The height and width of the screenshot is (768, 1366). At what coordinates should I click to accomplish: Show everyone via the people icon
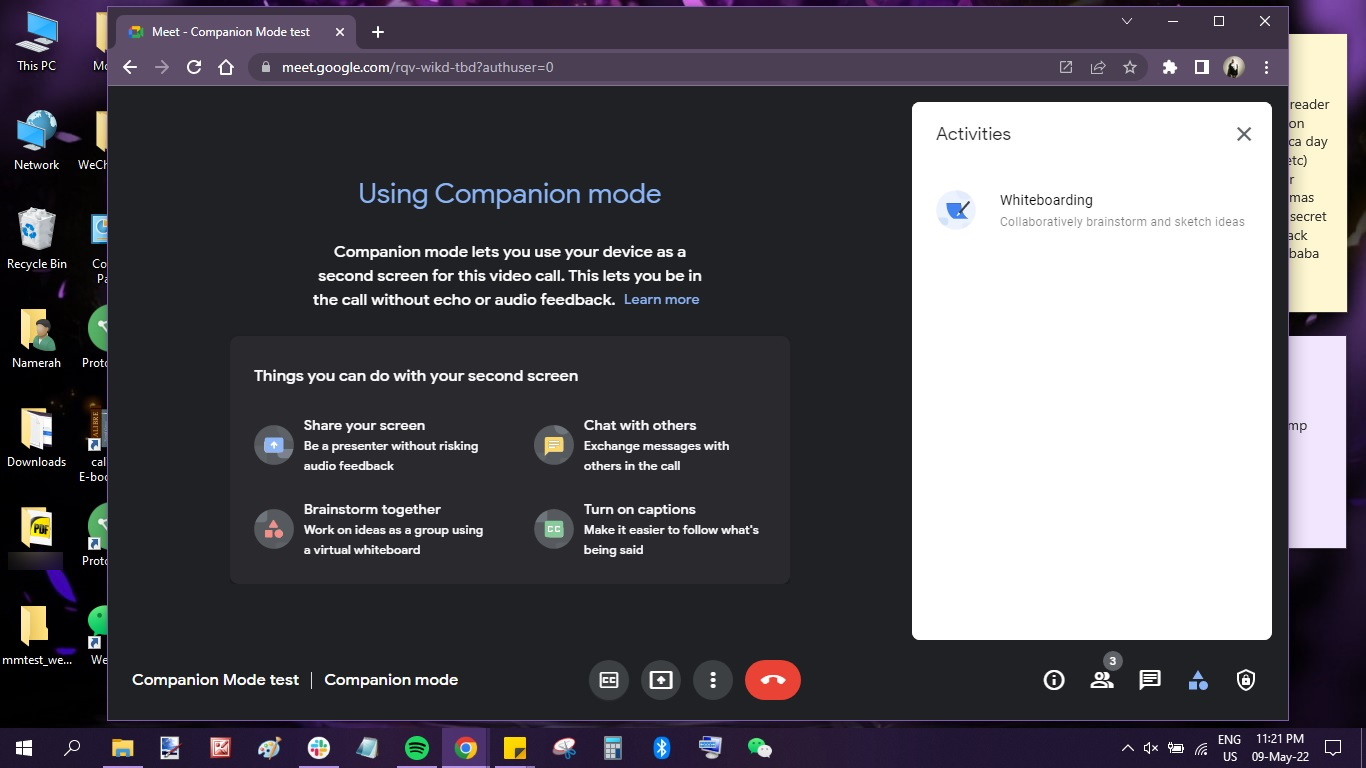1102,680
